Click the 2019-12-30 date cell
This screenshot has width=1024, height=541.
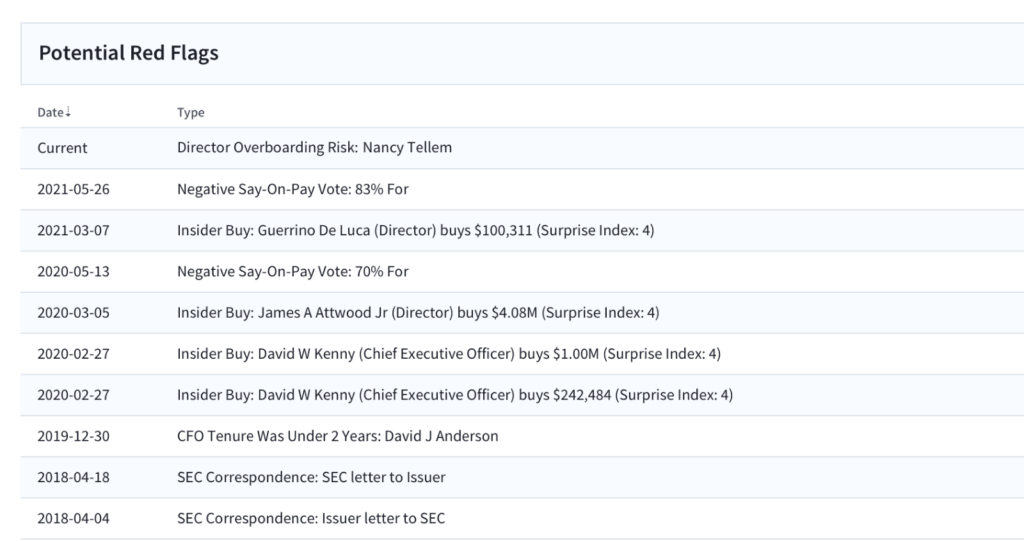click(73, 436)
